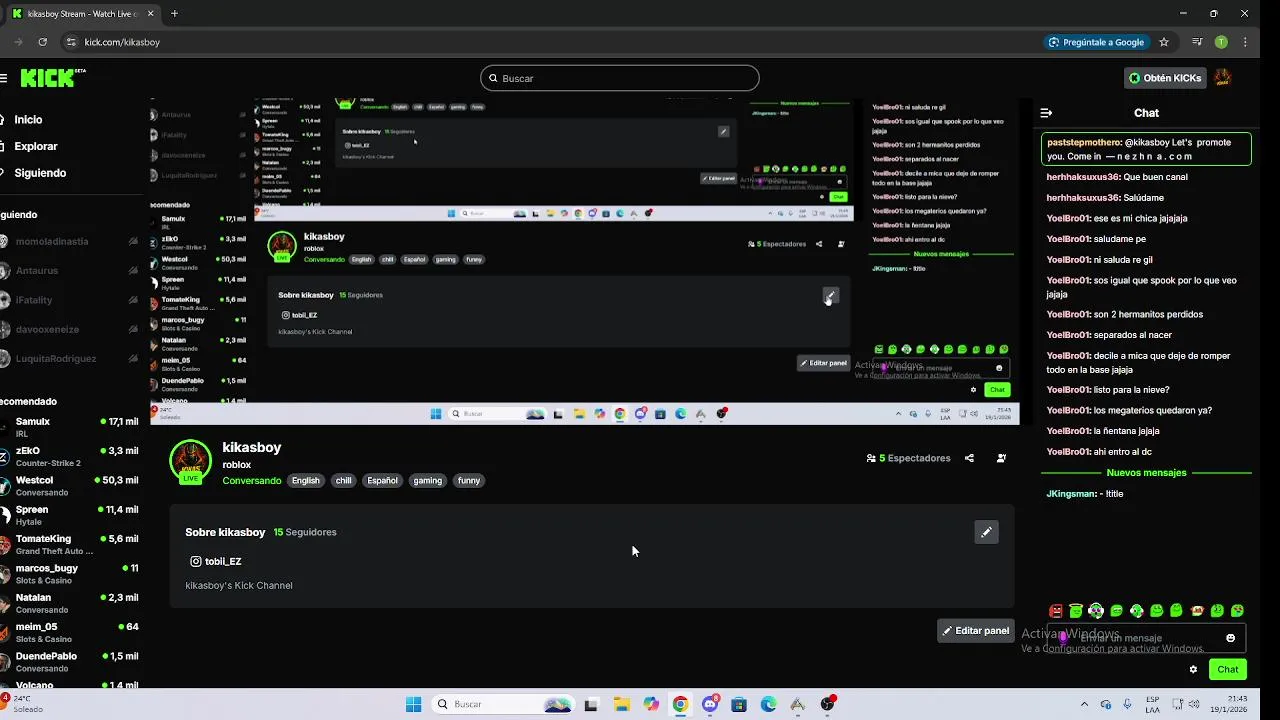Collapse the chat panel arrow

1046,113
